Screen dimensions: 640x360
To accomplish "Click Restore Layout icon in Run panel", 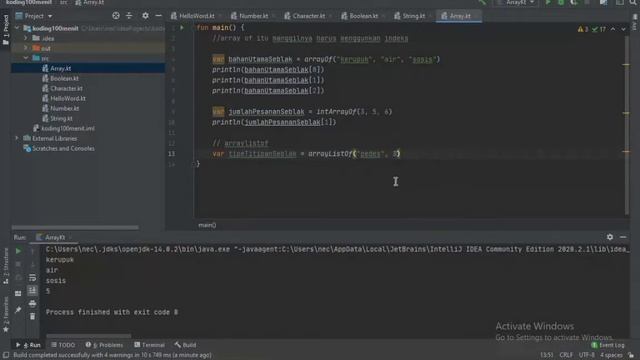I will 18,293.
